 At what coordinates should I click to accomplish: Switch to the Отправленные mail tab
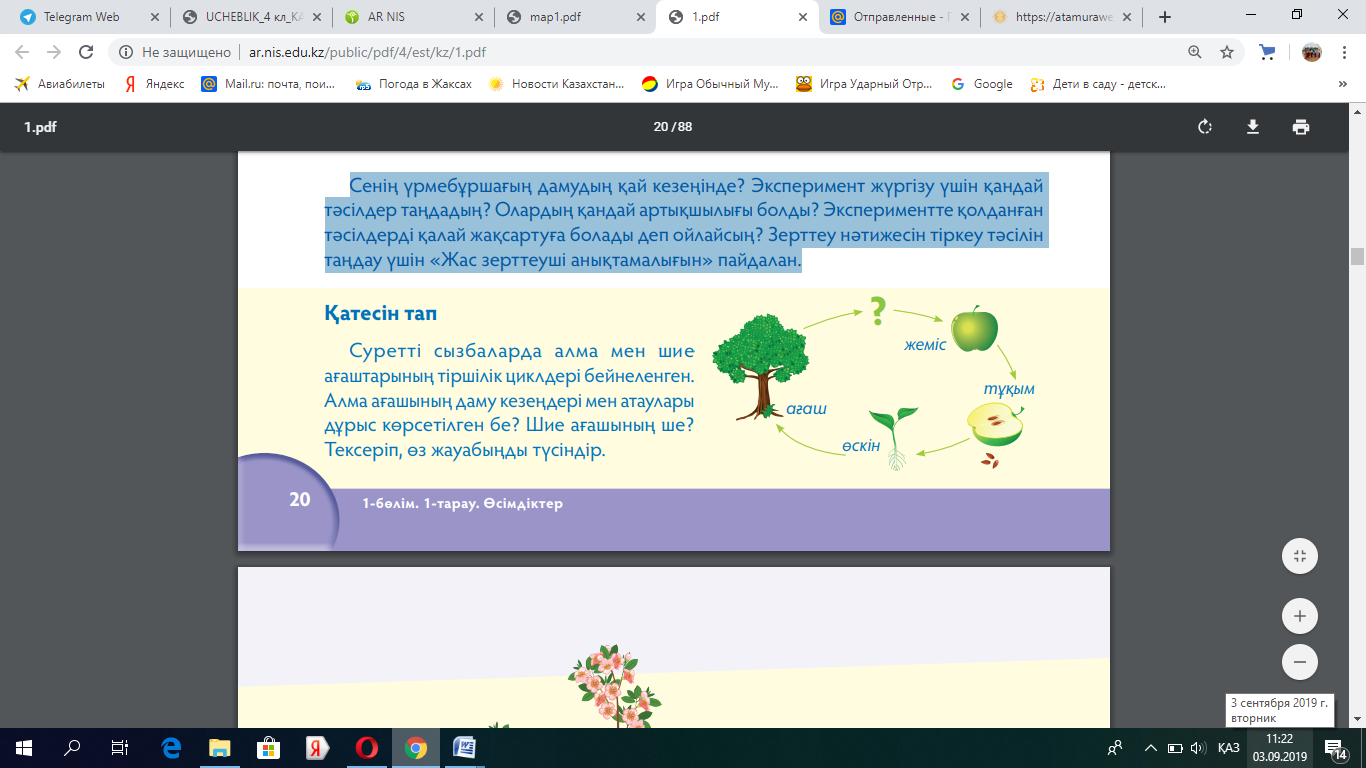click(897, 17)
